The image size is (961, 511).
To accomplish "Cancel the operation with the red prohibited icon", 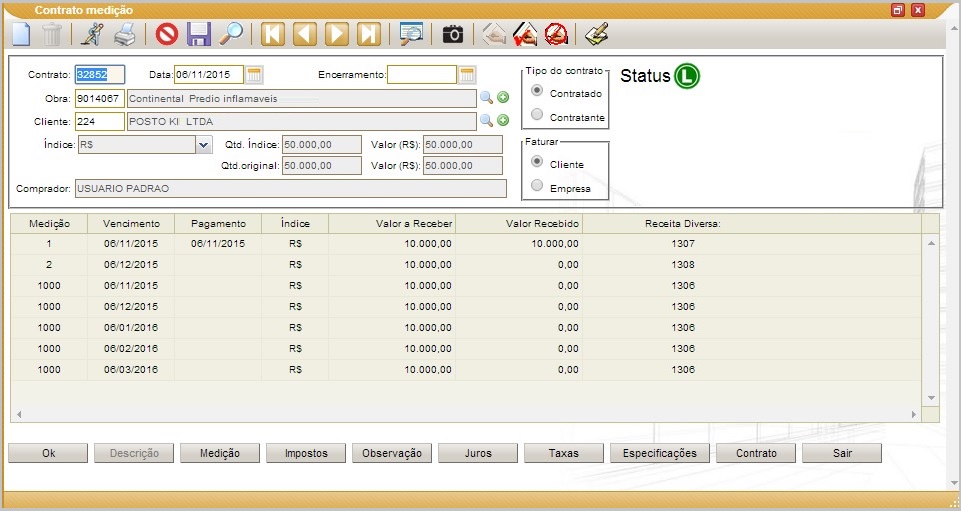I will 166,34.
